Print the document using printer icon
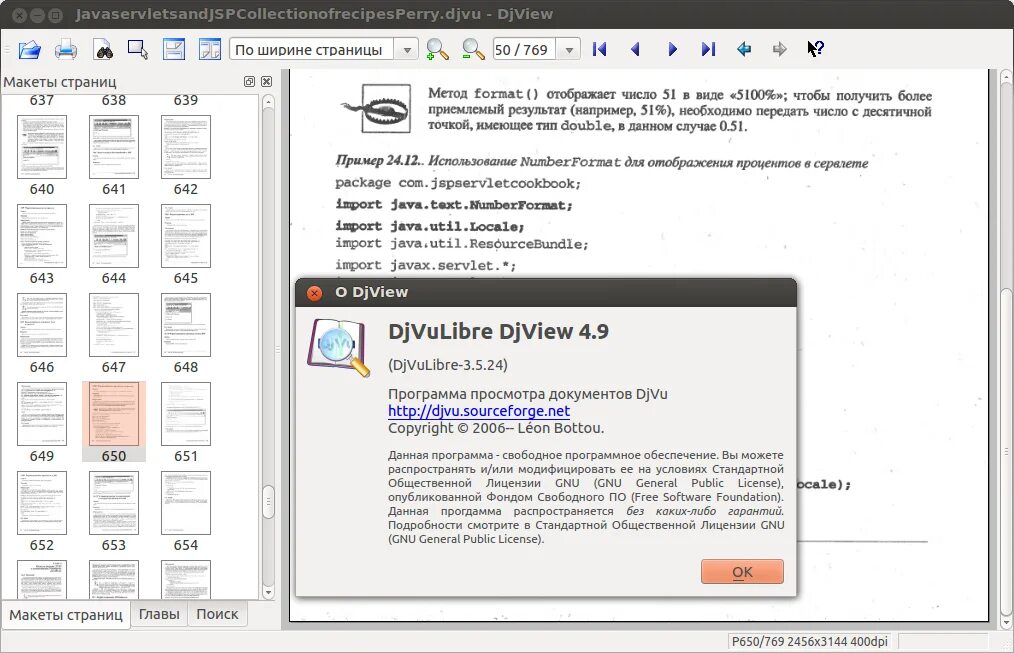The image size is (1014, 653). tap(65, 49)
